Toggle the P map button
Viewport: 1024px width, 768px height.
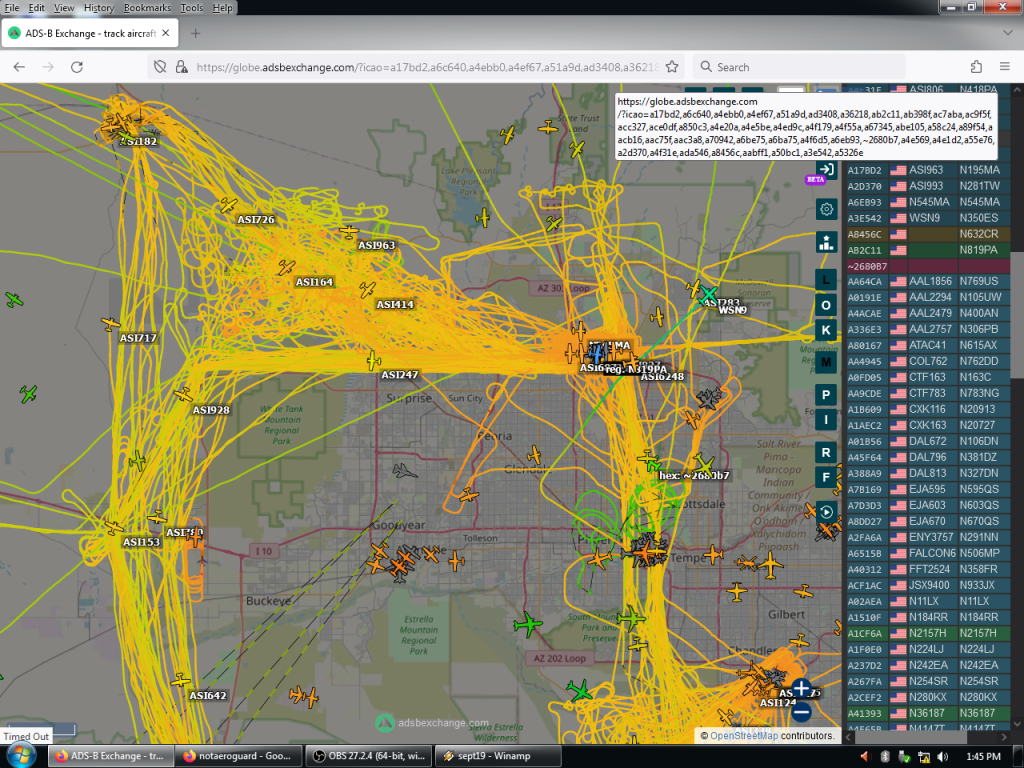point(826,394)
